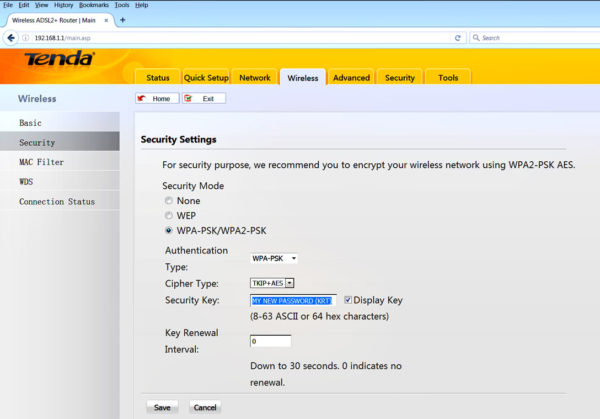Click the browser back arrow button
The width and height of the screenshot is (600, 419).
[12, 38]
